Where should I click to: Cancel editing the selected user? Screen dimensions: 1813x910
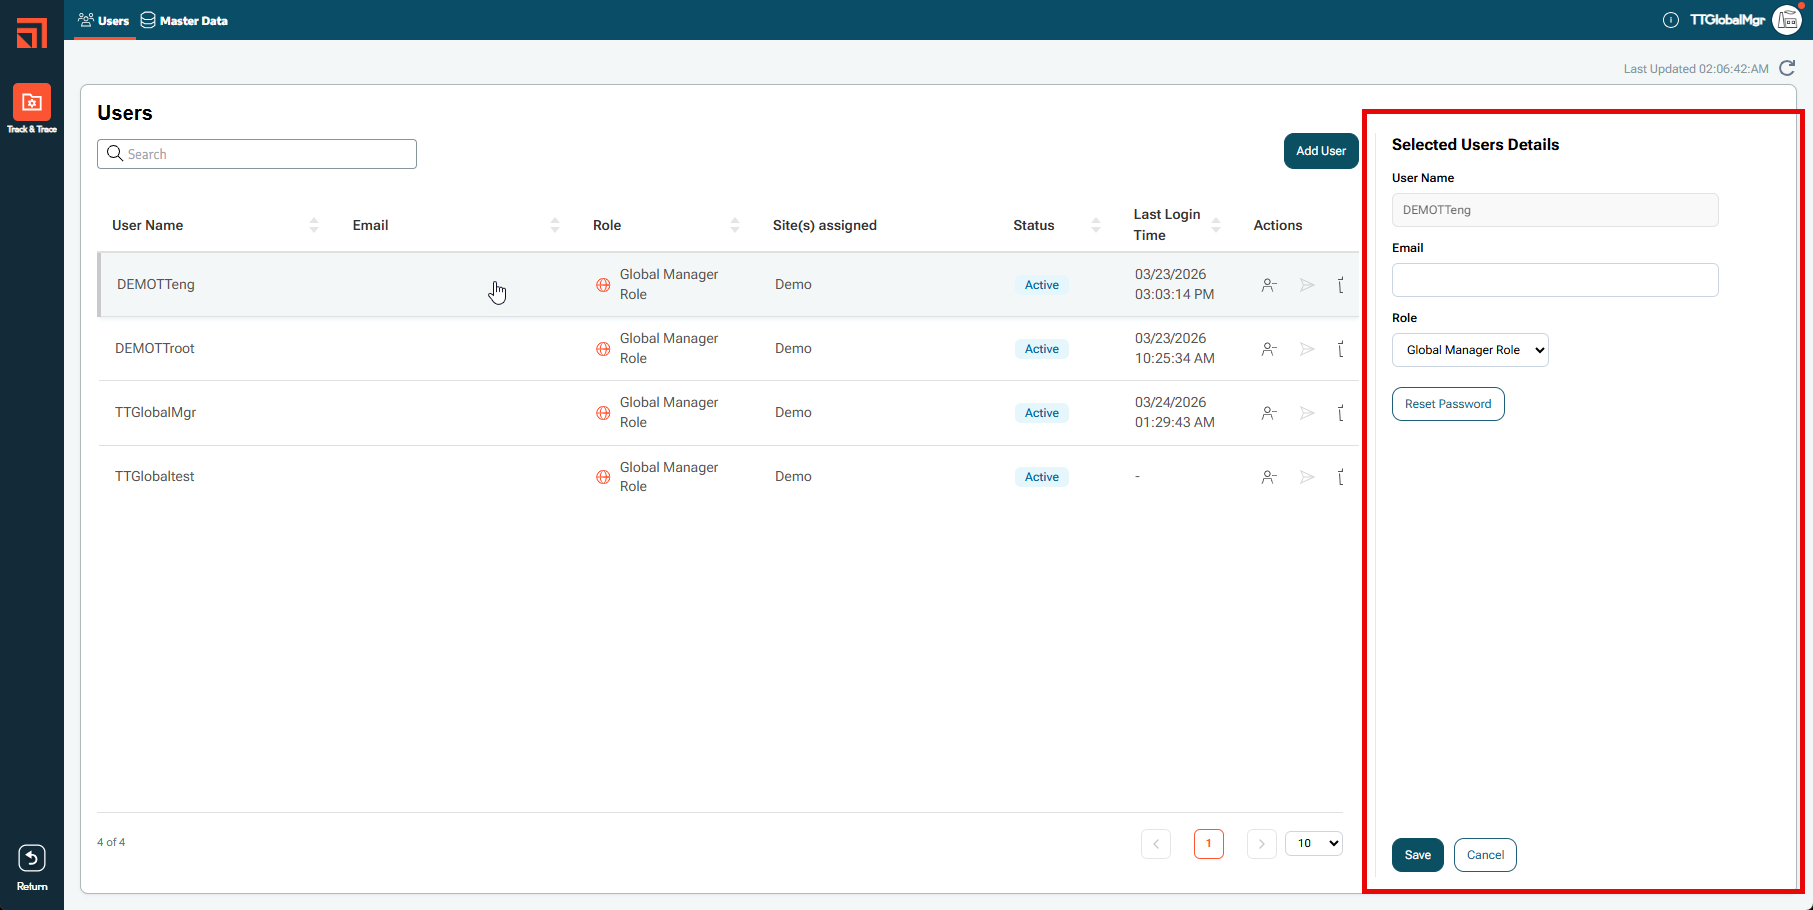pos(1485,855)
